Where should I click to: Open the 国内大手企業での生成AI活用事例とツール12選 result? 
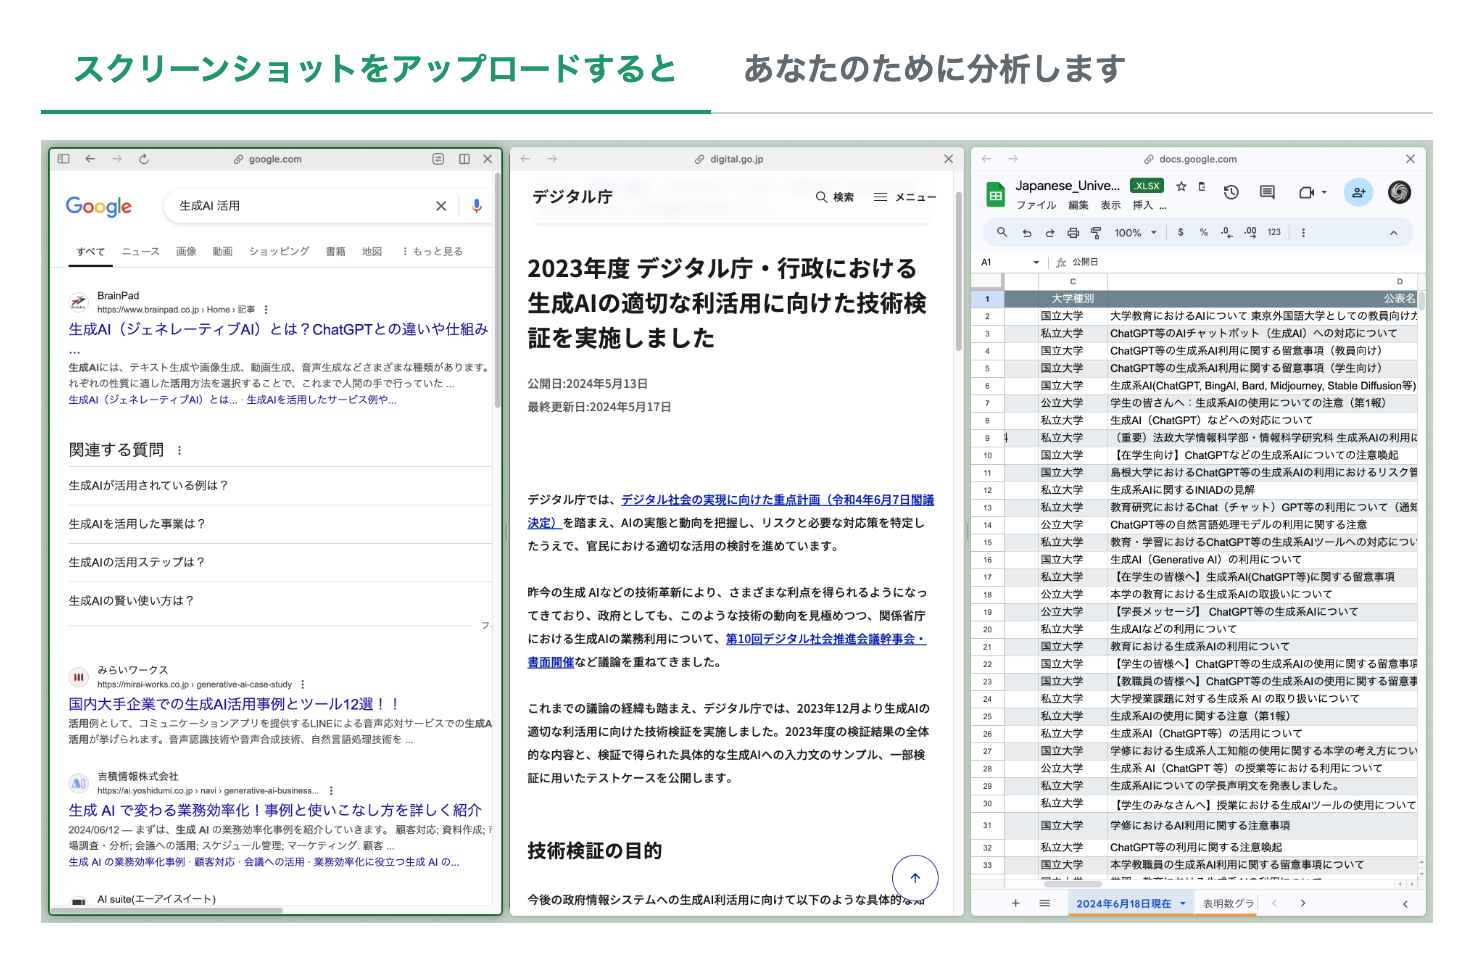pos(233,704)
